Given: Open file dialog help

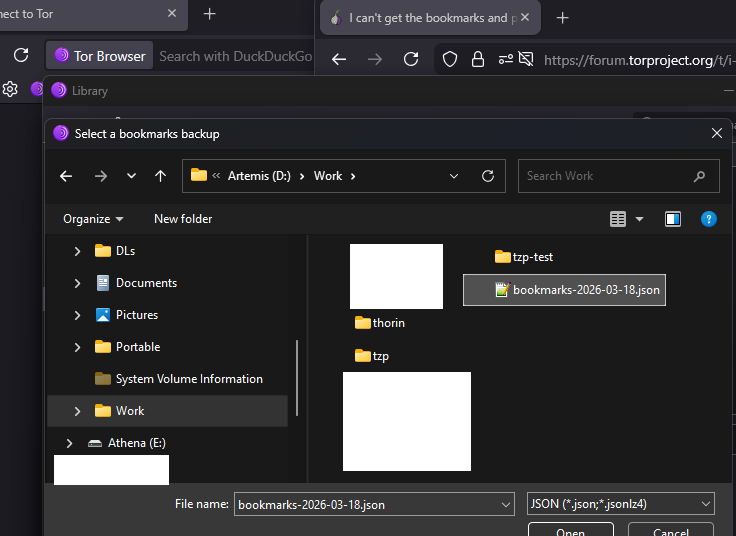Looking at the screenshot, I should (x=708, y=219).
